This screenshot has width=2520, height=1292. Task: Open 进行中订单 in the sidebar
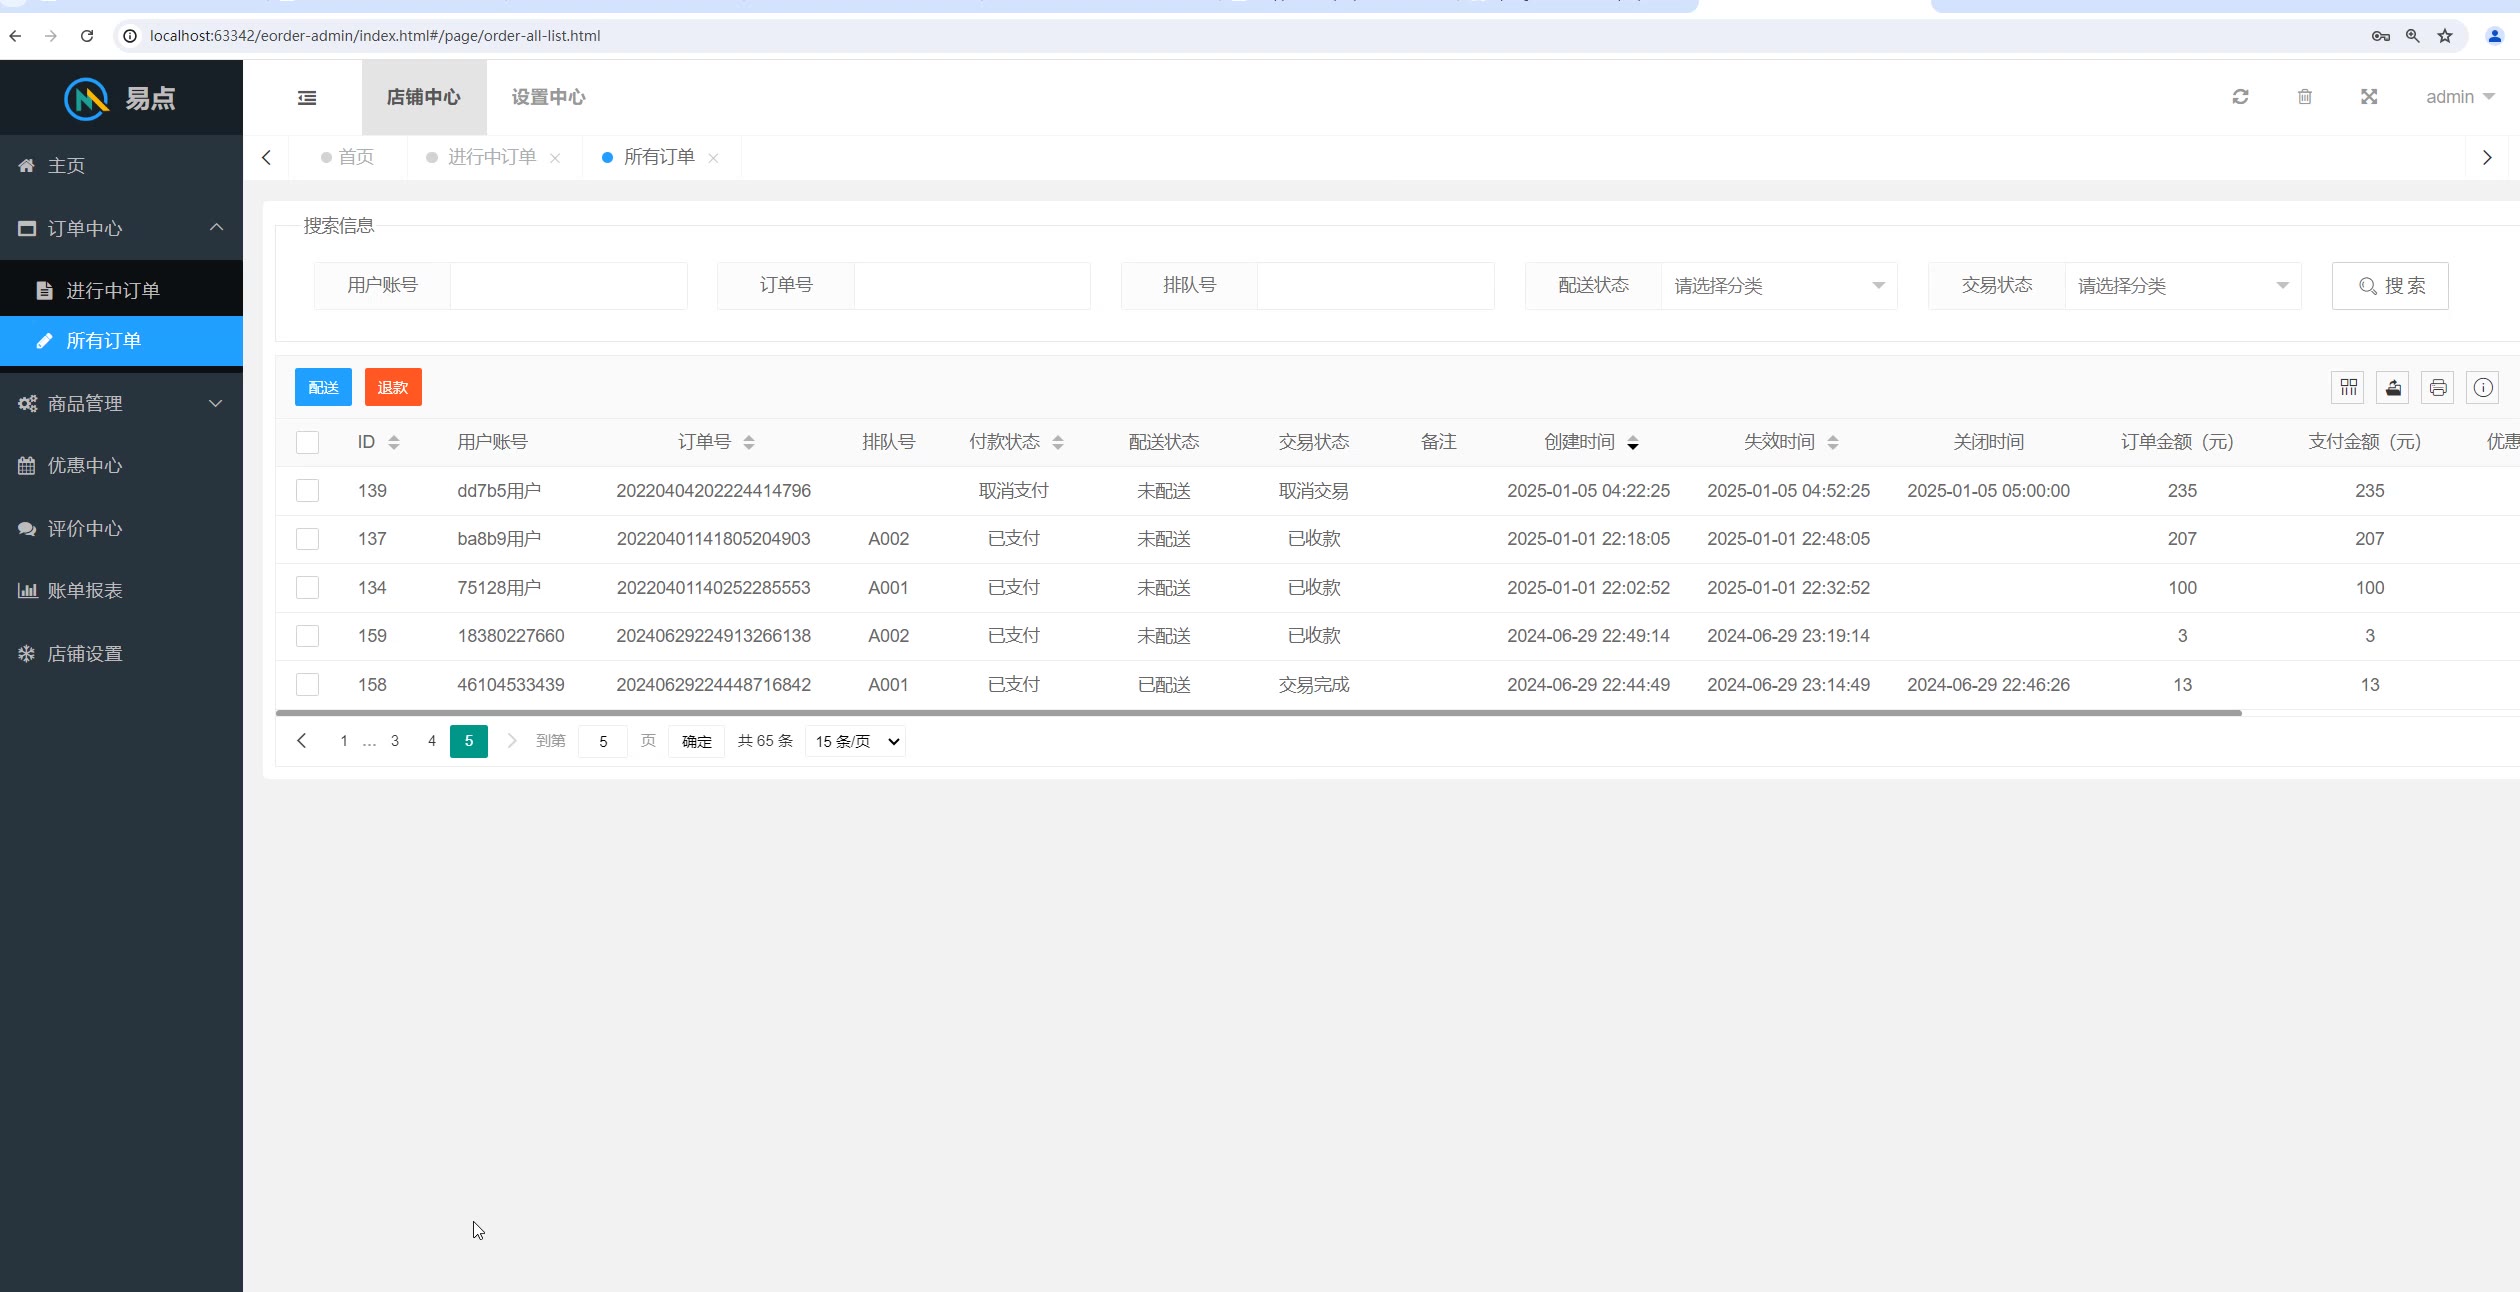pos(113,291)
